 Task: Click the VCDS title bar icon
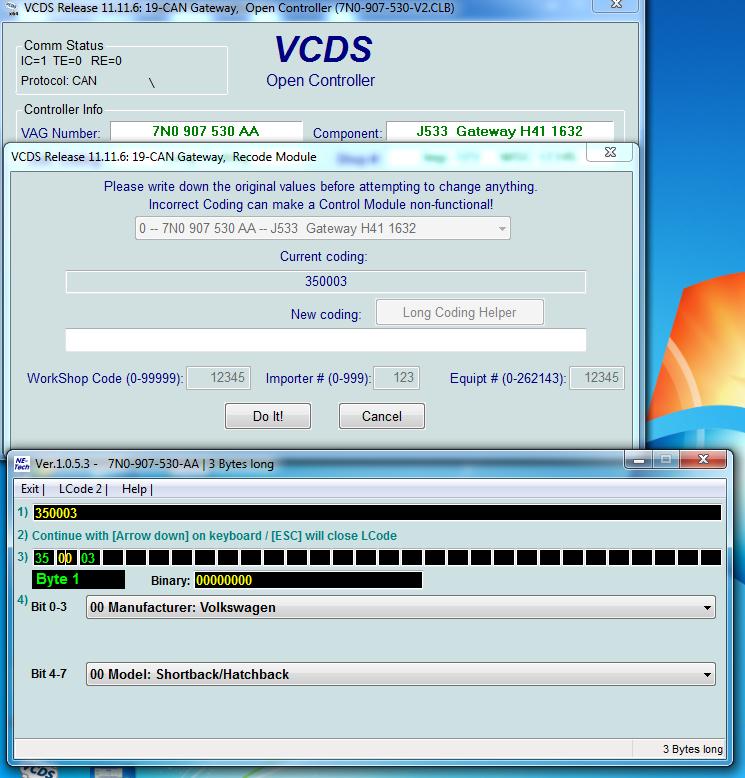11,7
